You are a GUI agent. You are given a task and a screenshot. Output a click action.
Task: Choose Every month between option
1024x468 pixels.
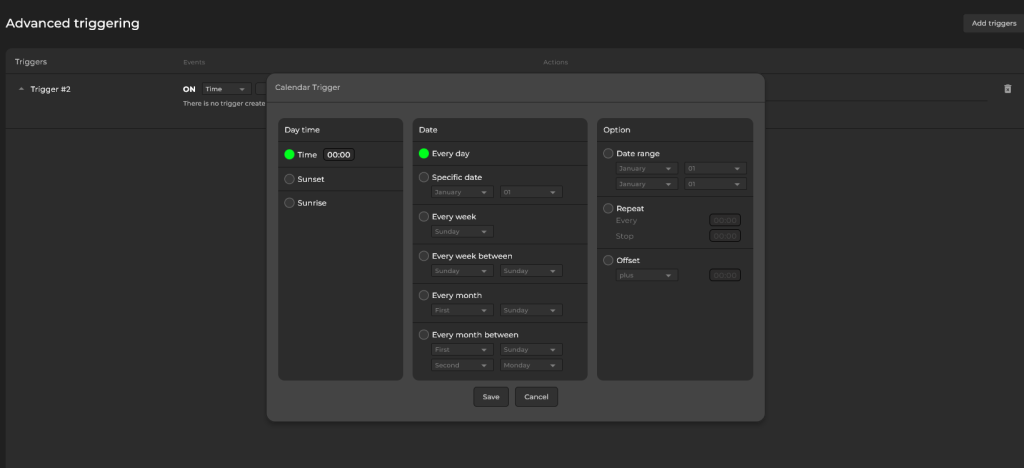[x=424, y=334]
